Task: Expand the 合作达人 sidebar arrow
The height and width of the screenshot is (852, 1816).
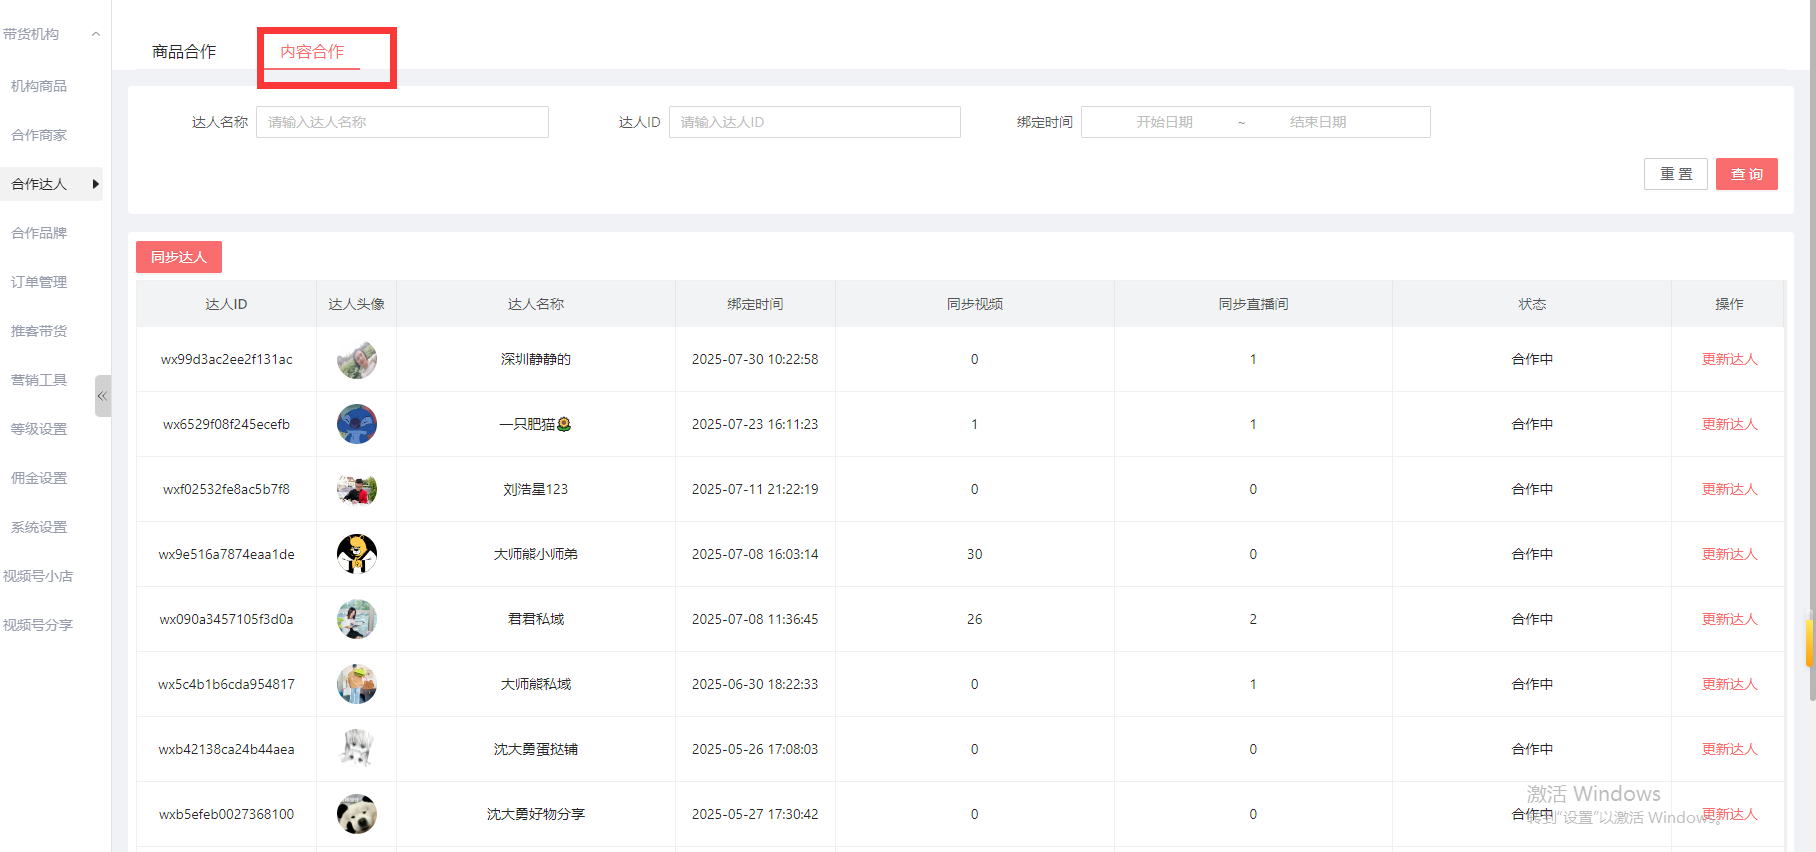Action: point(95,184)
